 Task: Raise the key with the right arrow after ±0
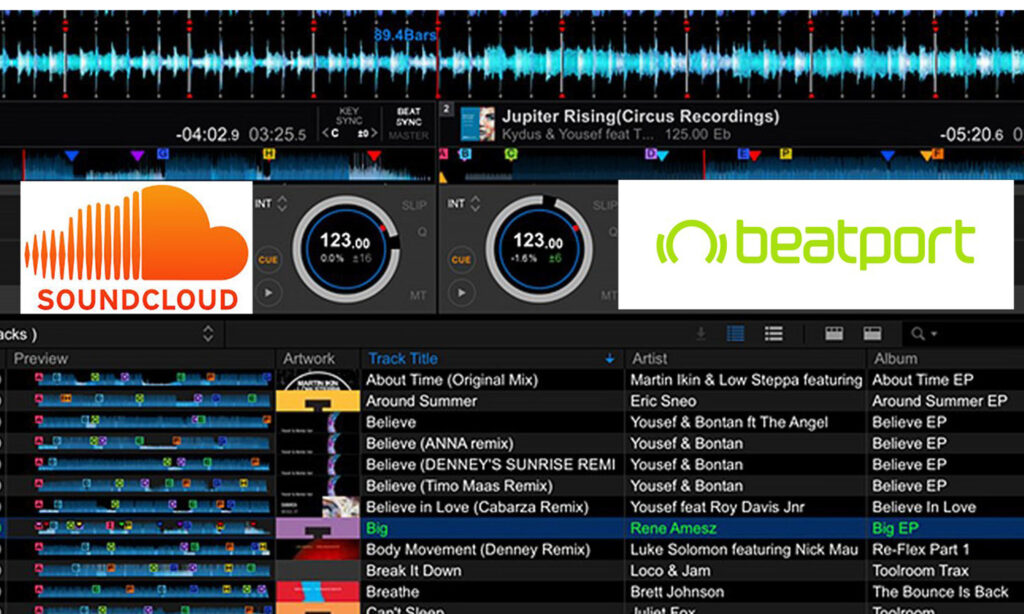pyautogui.click(x=374, y=133)
